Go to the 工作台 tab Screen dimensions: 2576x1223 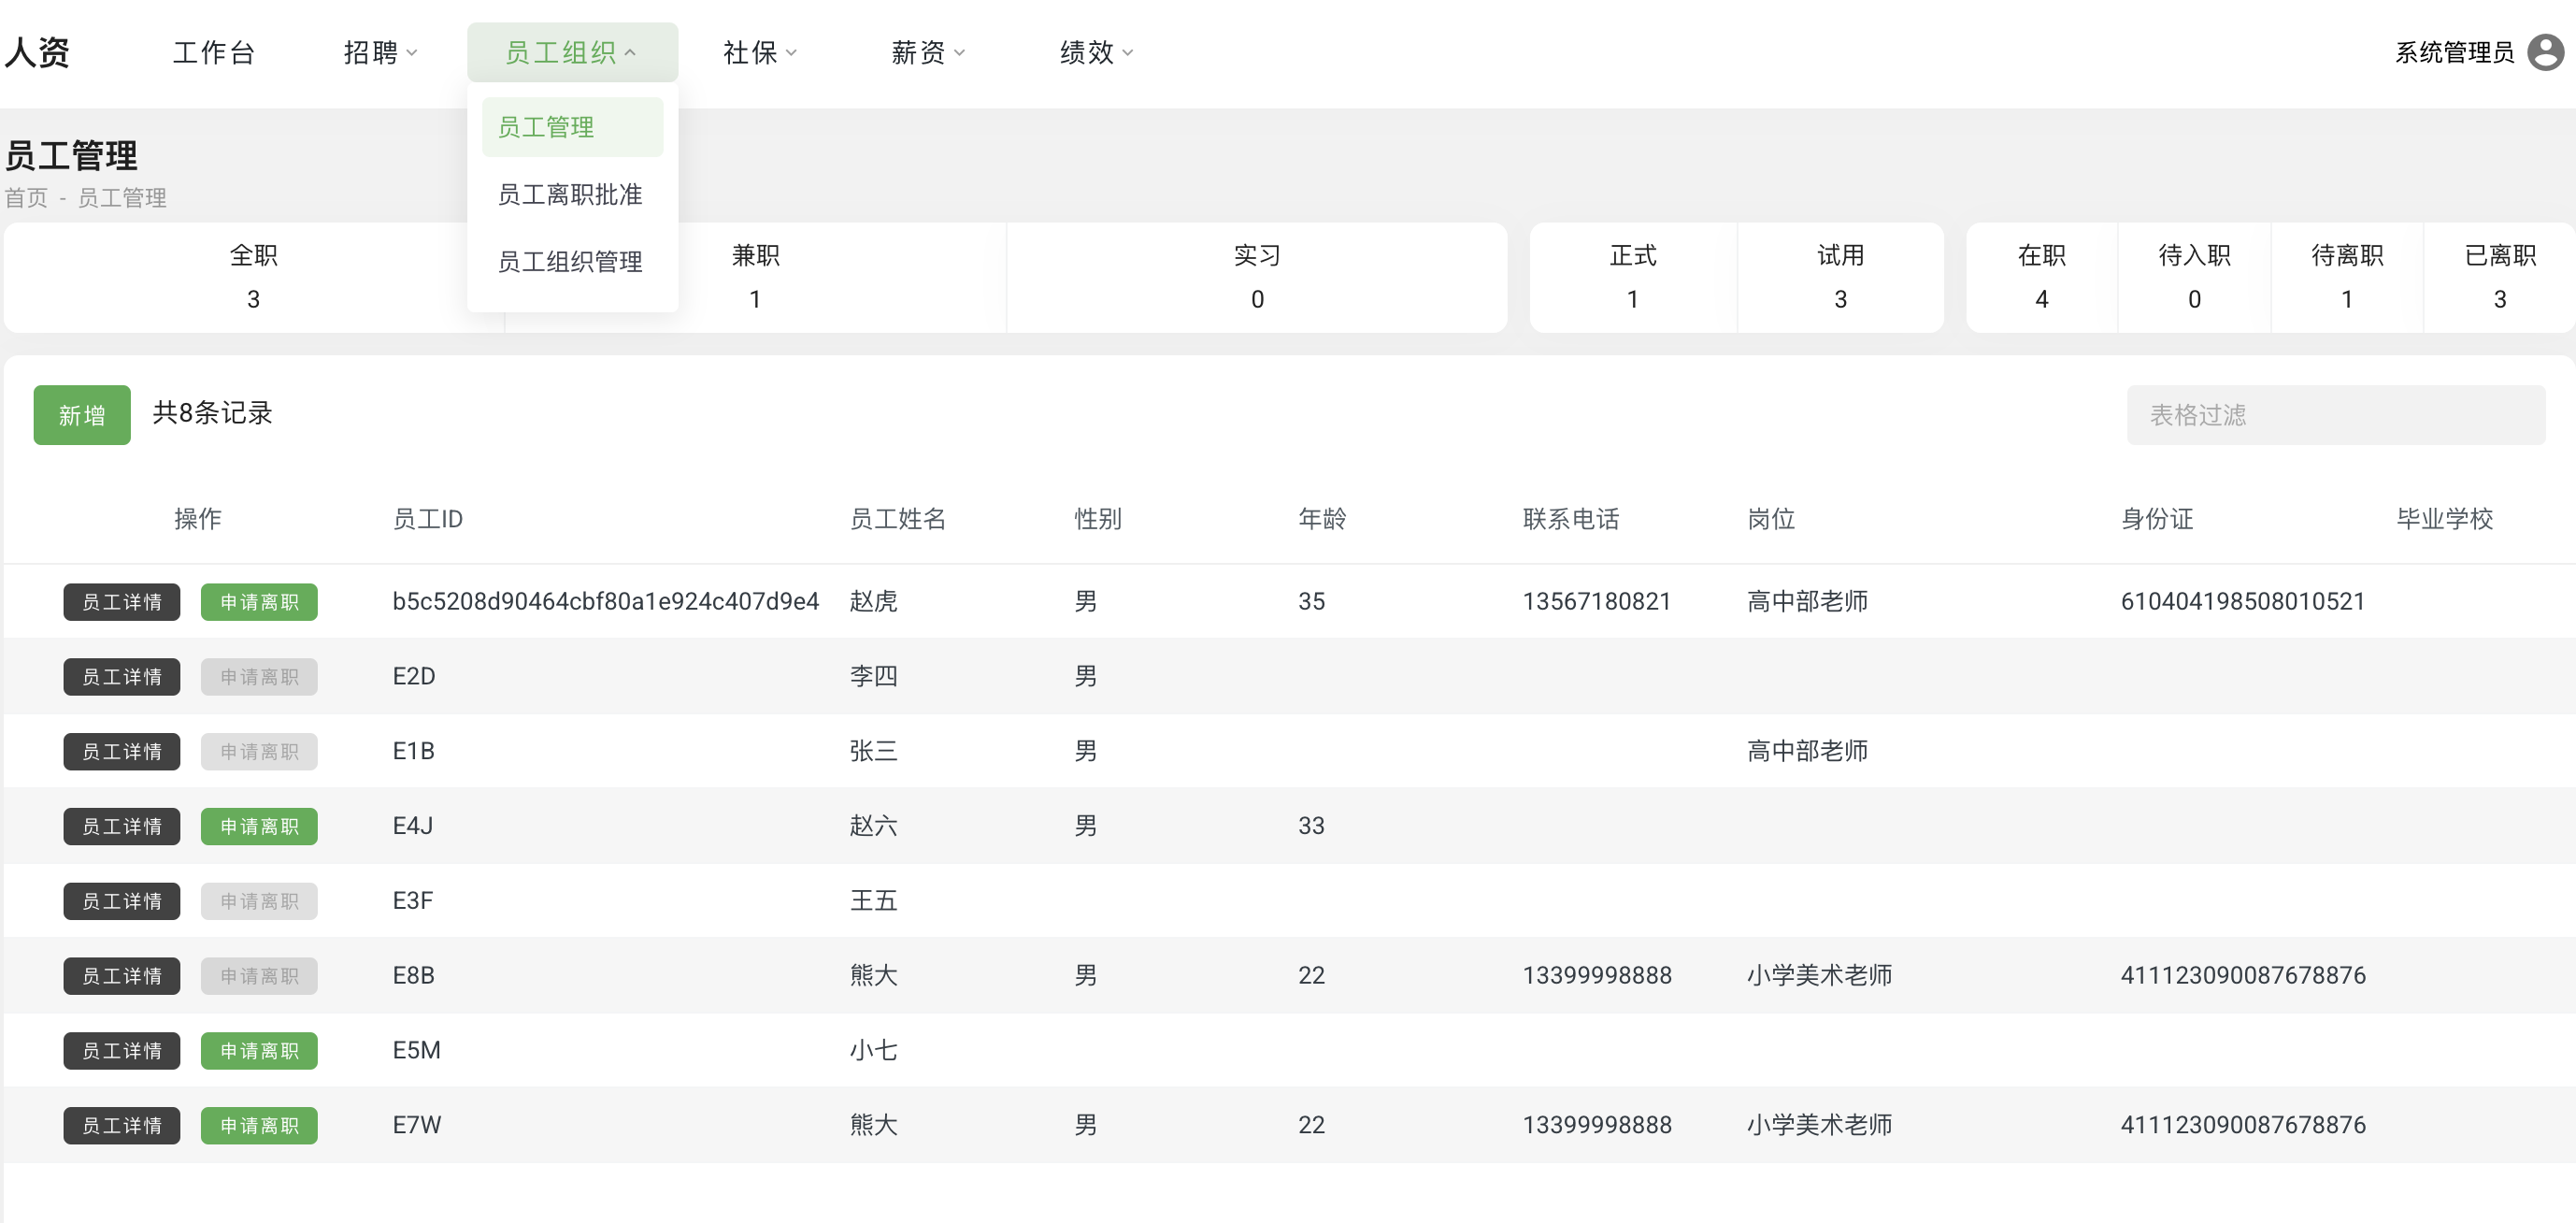[x=213, y=52]
